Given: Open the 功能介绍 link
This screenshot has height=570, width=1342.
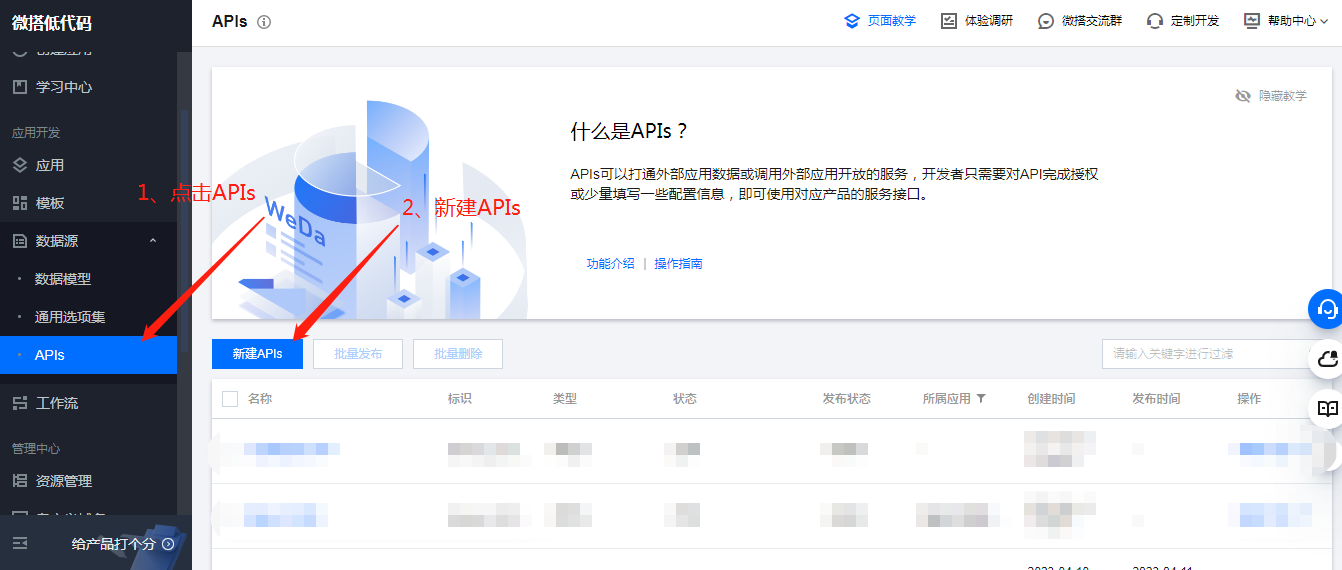Looking at the screenshot, I should click(x=610, y=264).
